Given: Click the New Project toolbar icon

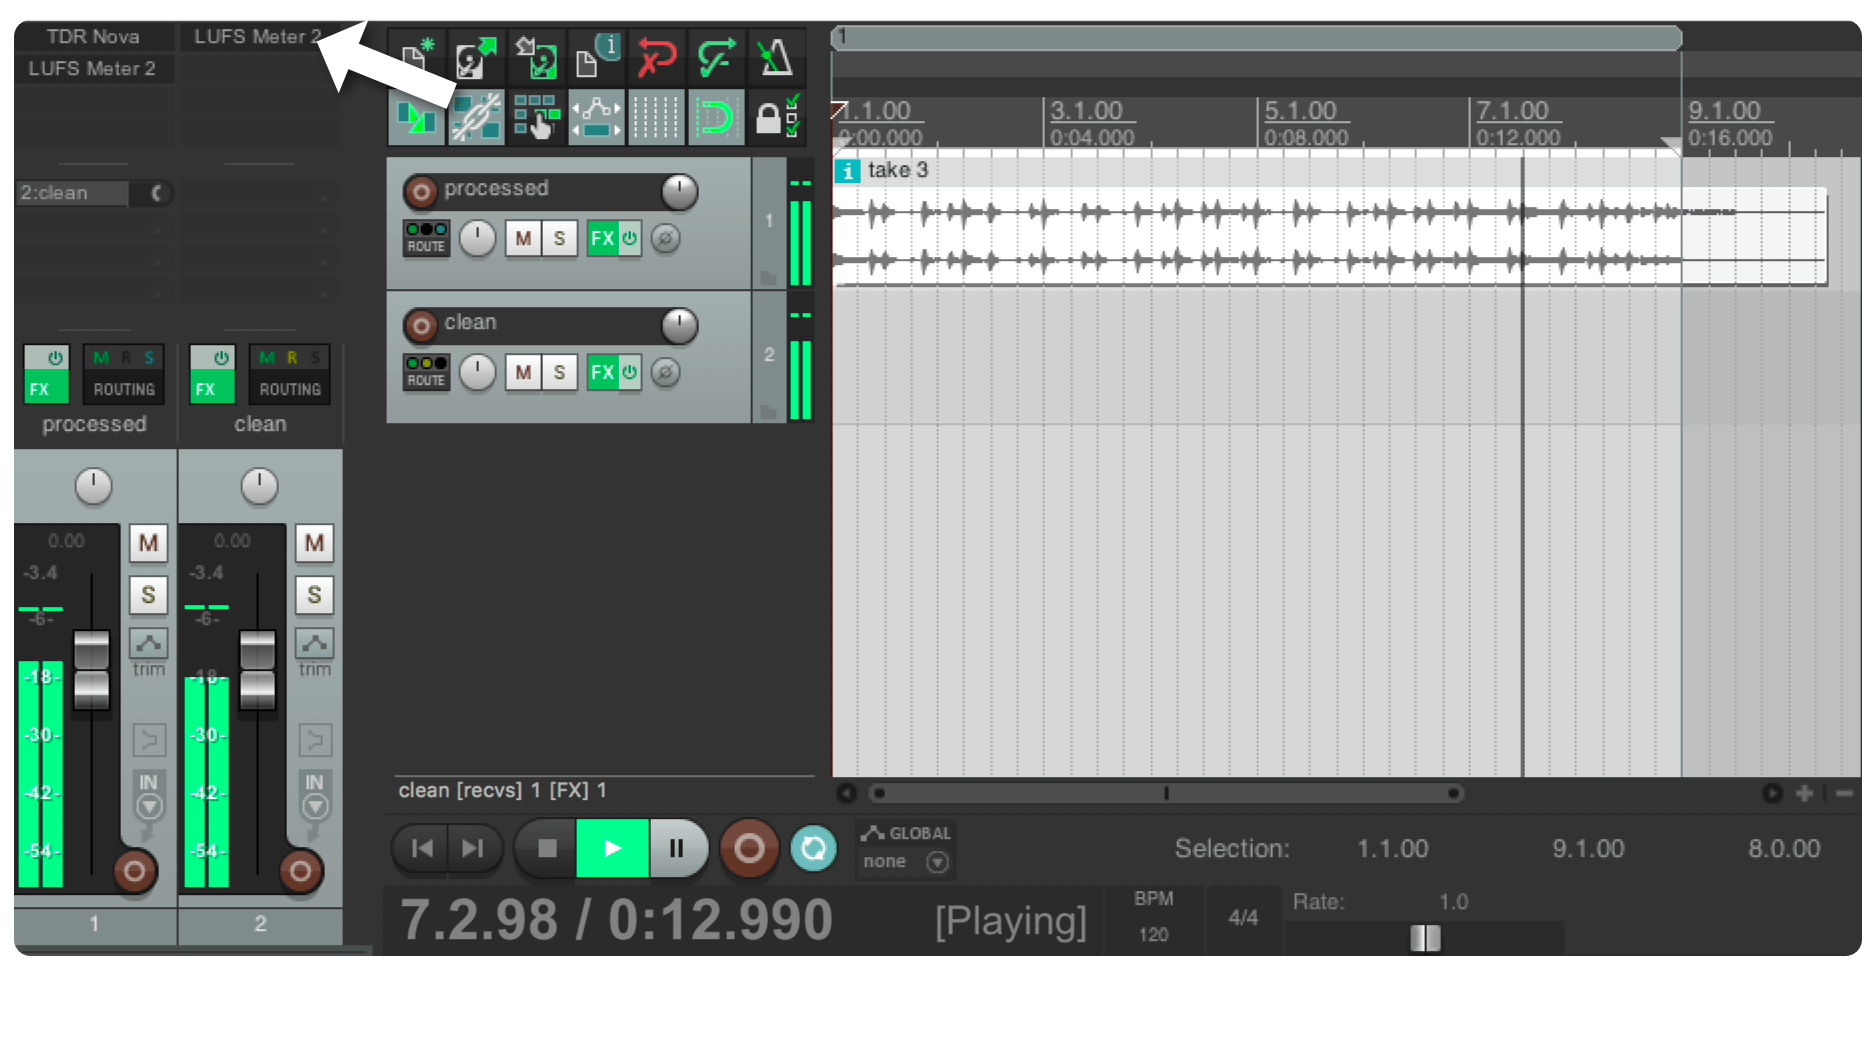Looking at the screenshot, I should point(416,57).
